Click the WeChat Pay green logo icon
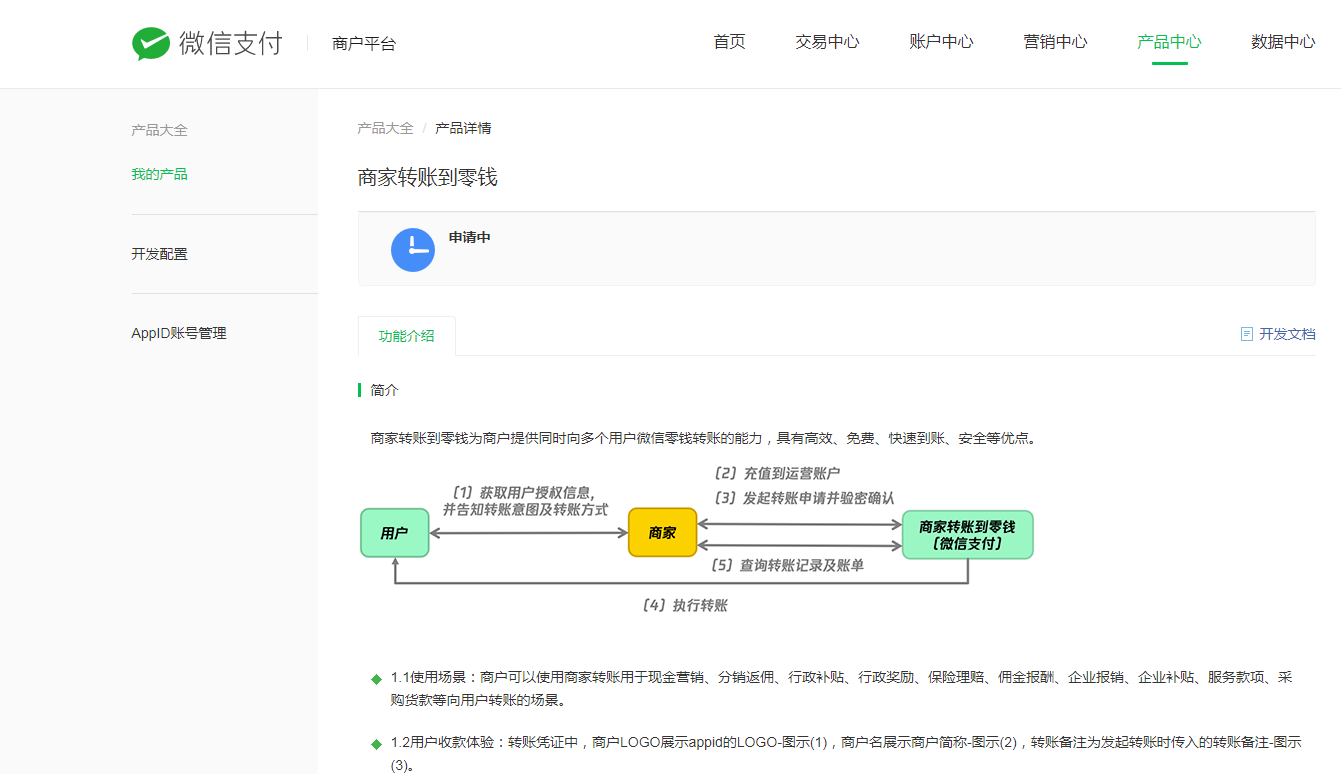Screen dimensions: 1341x774 point(151,44)
